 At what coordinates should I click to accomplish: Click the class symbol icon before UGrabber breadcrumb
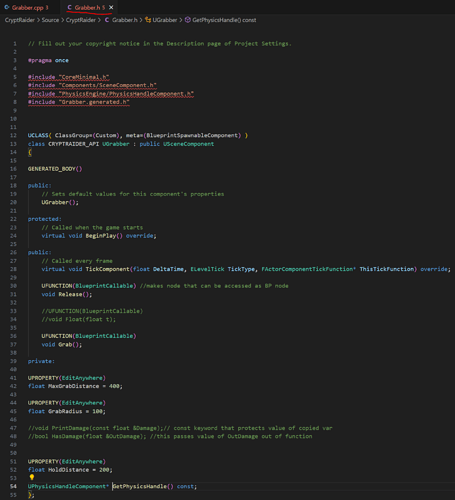[x=148, y=20]
